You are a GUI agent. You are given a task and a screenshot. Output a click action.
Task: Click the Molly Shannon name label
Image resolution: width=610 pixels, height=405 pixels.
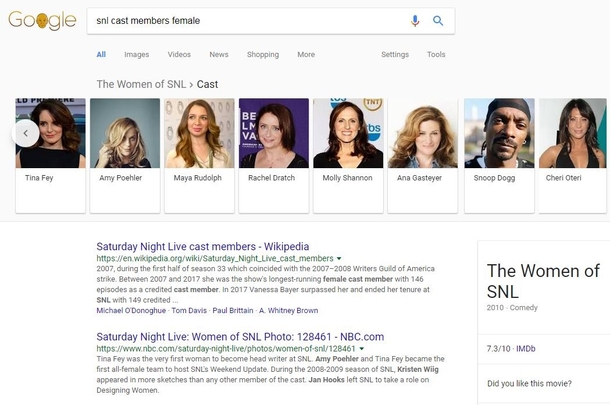[347, 178]
